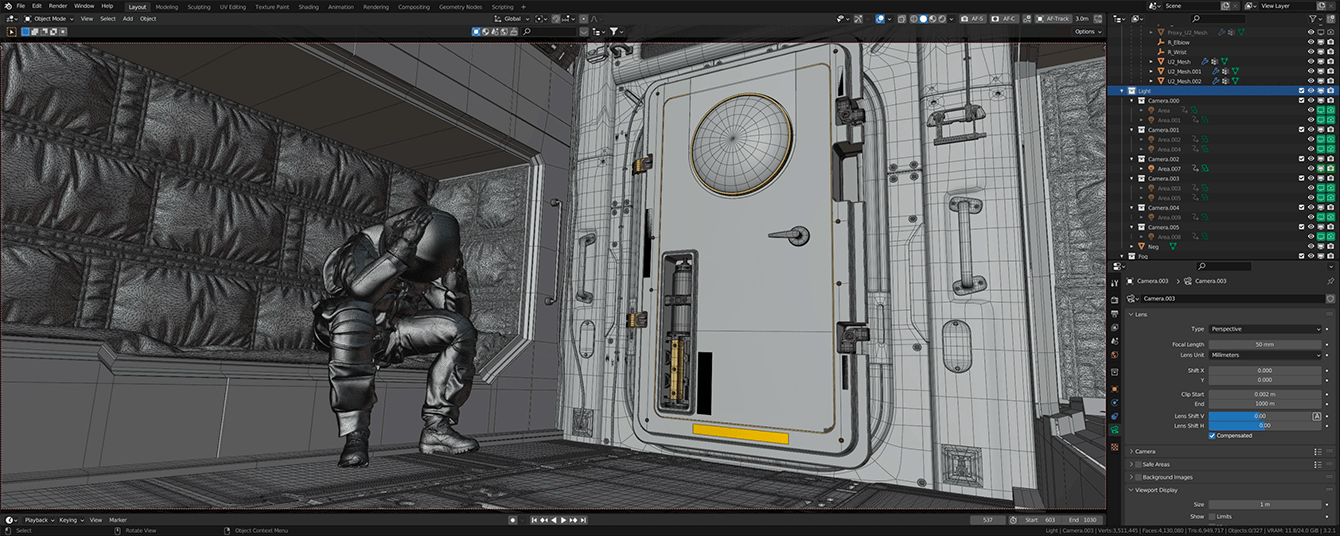Click the play animation button in timeline
This screenshot has height=536, width=1340.
tap(564, 520)
